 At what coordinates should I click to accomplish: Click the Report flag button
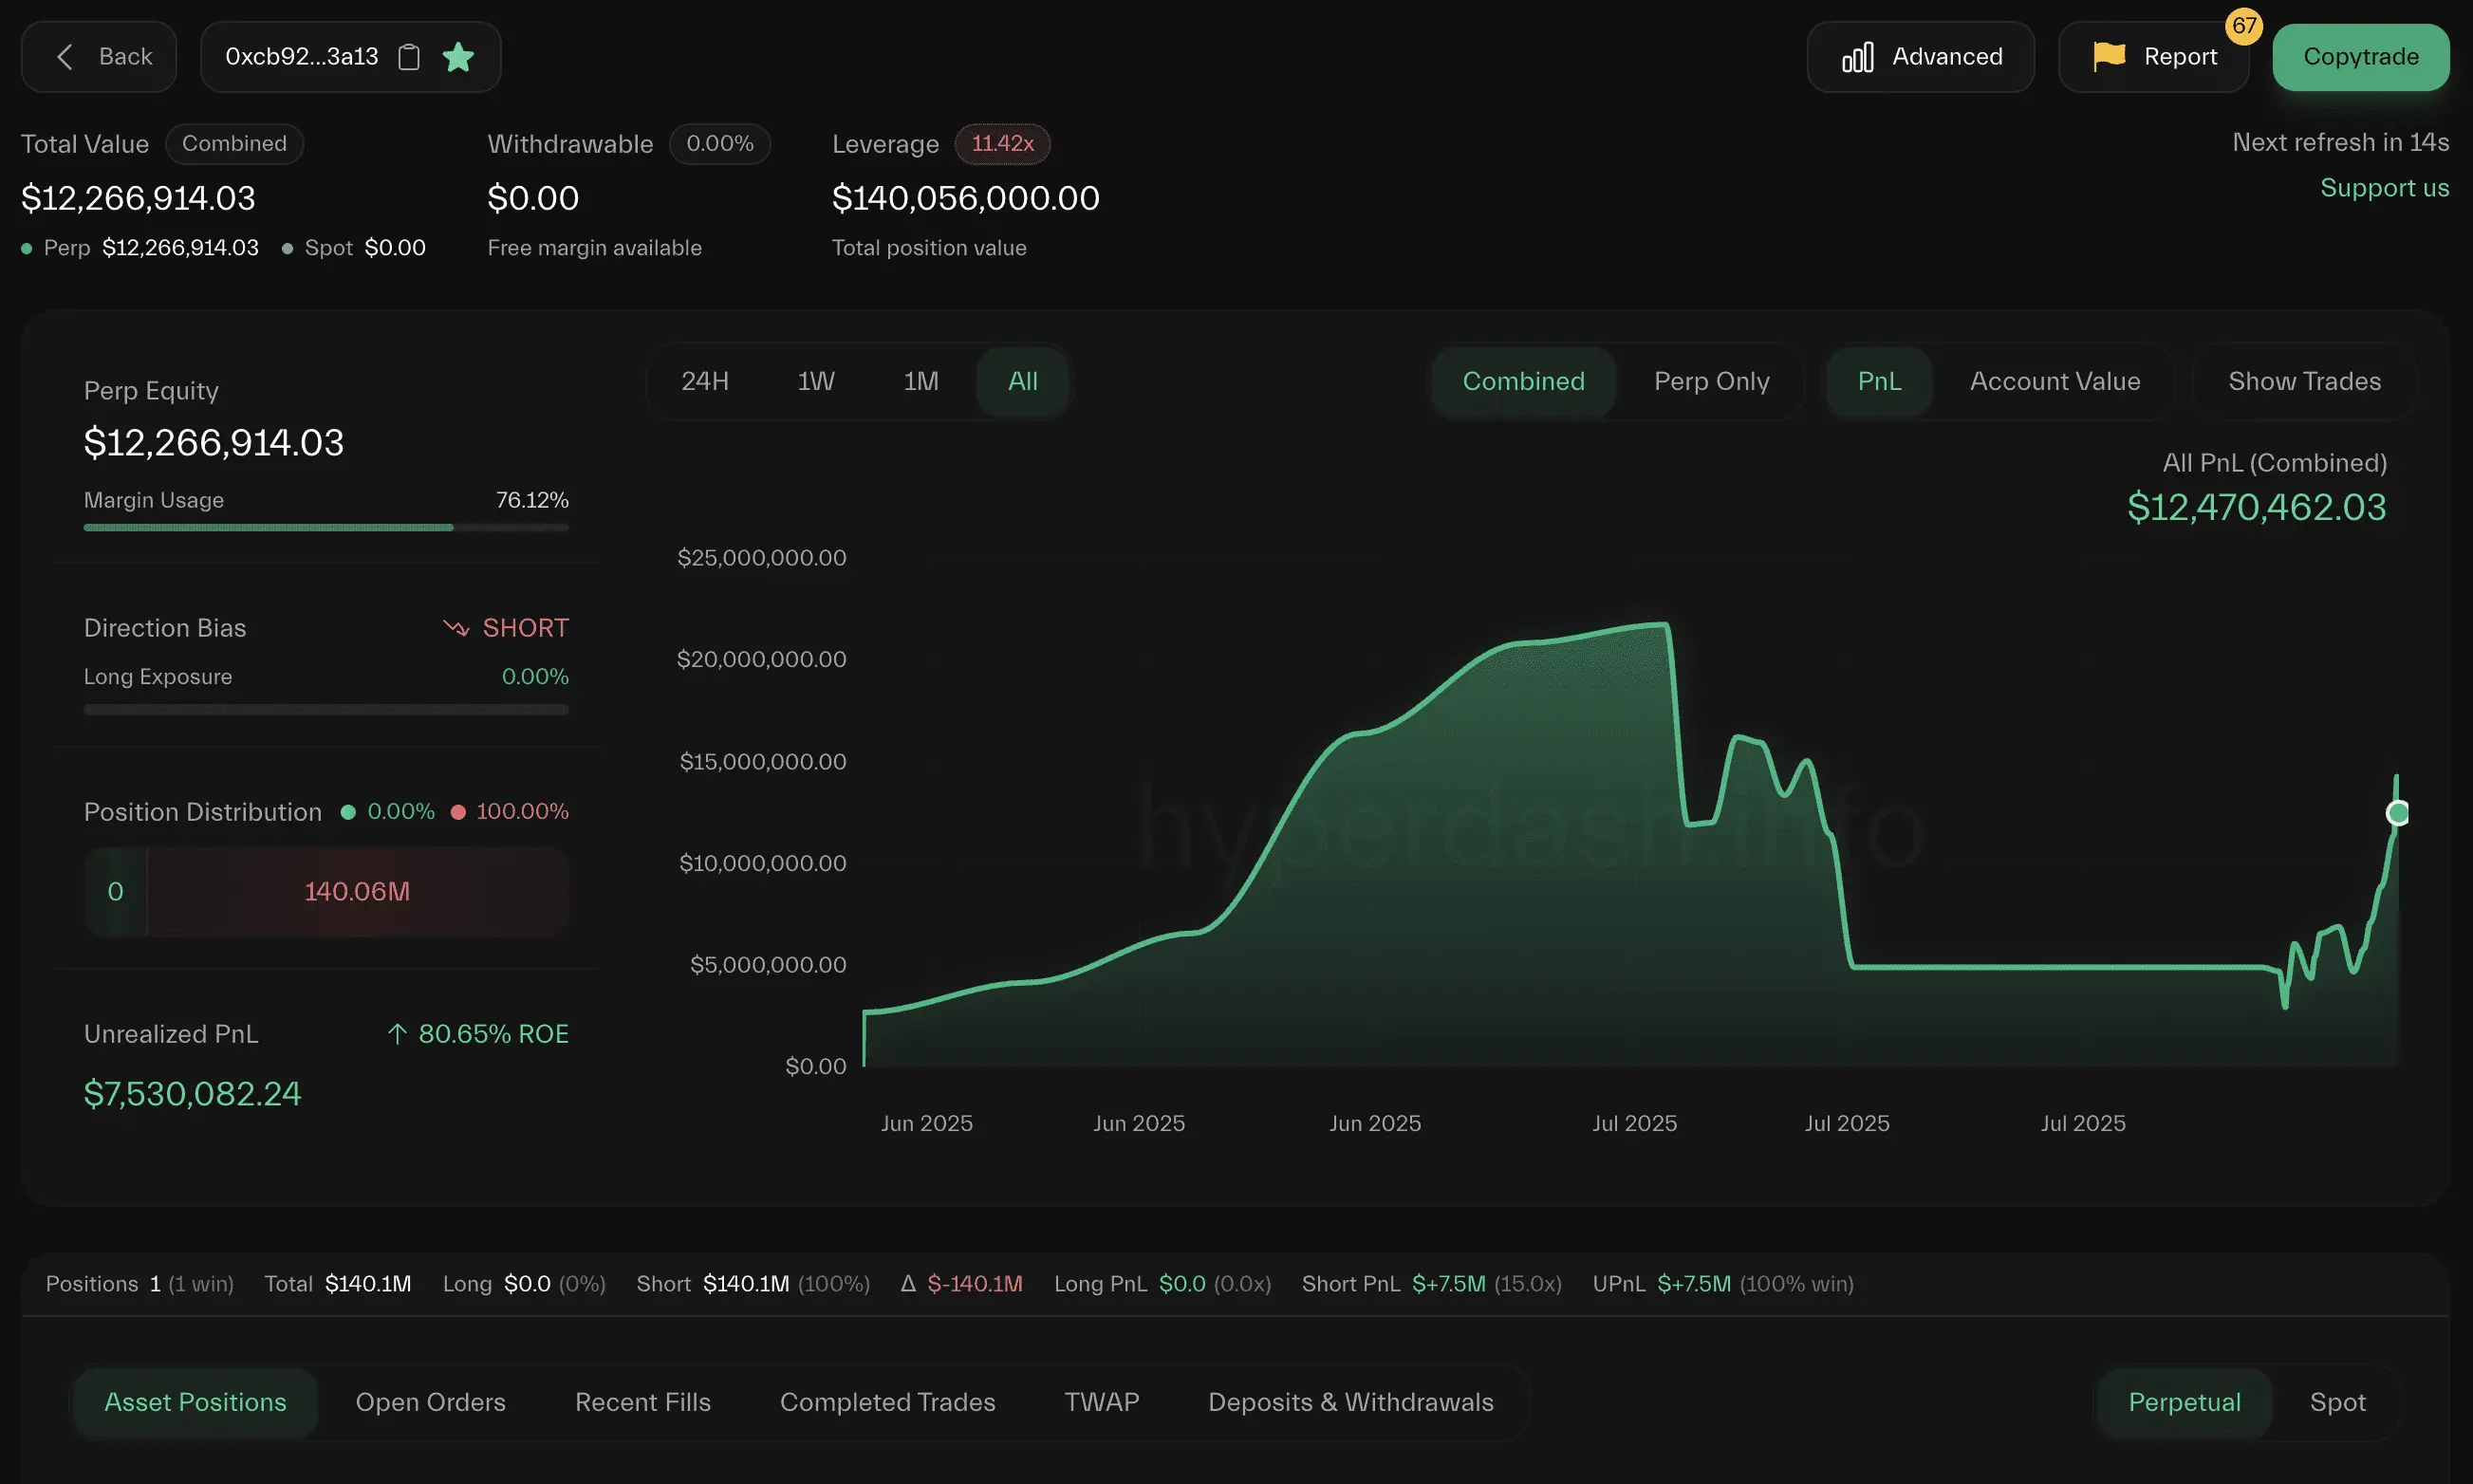pyautogui.click(x=2153, y=57)
